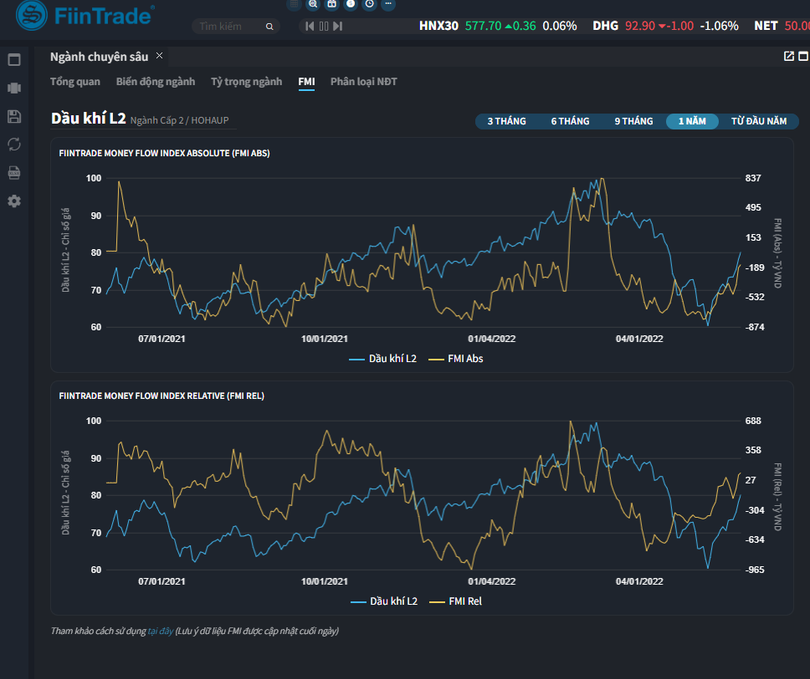Select the TỪ ĐẦU NĂM time range

(x=758, y=121)
